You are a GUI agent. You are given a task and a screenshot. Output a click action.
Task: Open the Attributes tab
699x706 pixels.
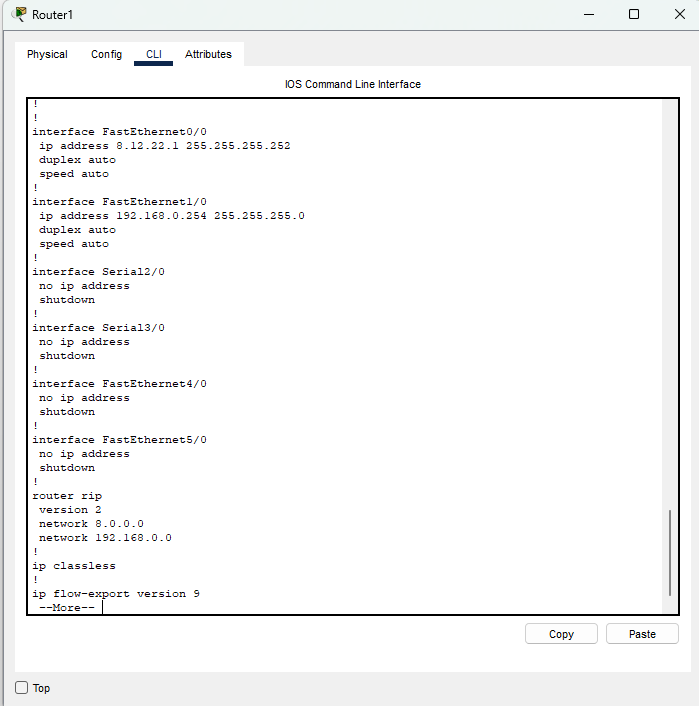pyautogui.click(x=208, y=54)
